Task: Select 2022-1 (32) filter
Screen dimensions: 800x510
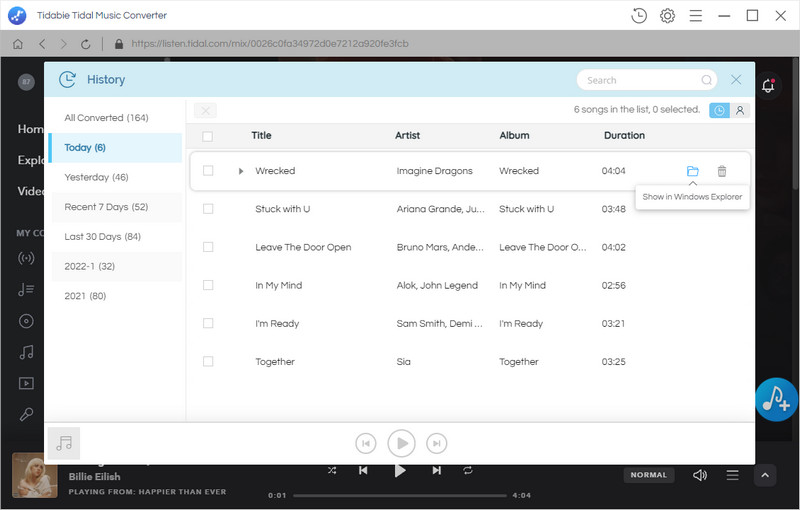Action: point(116,266)
